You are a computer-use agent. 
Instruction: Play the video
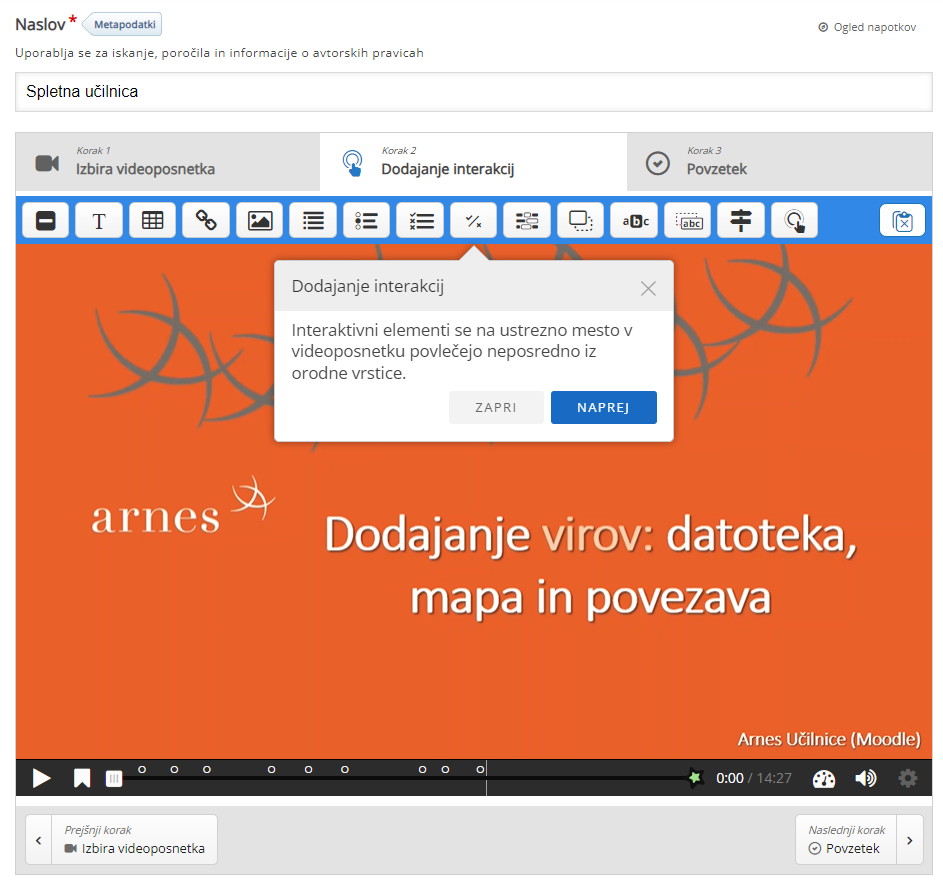point(41,778)
